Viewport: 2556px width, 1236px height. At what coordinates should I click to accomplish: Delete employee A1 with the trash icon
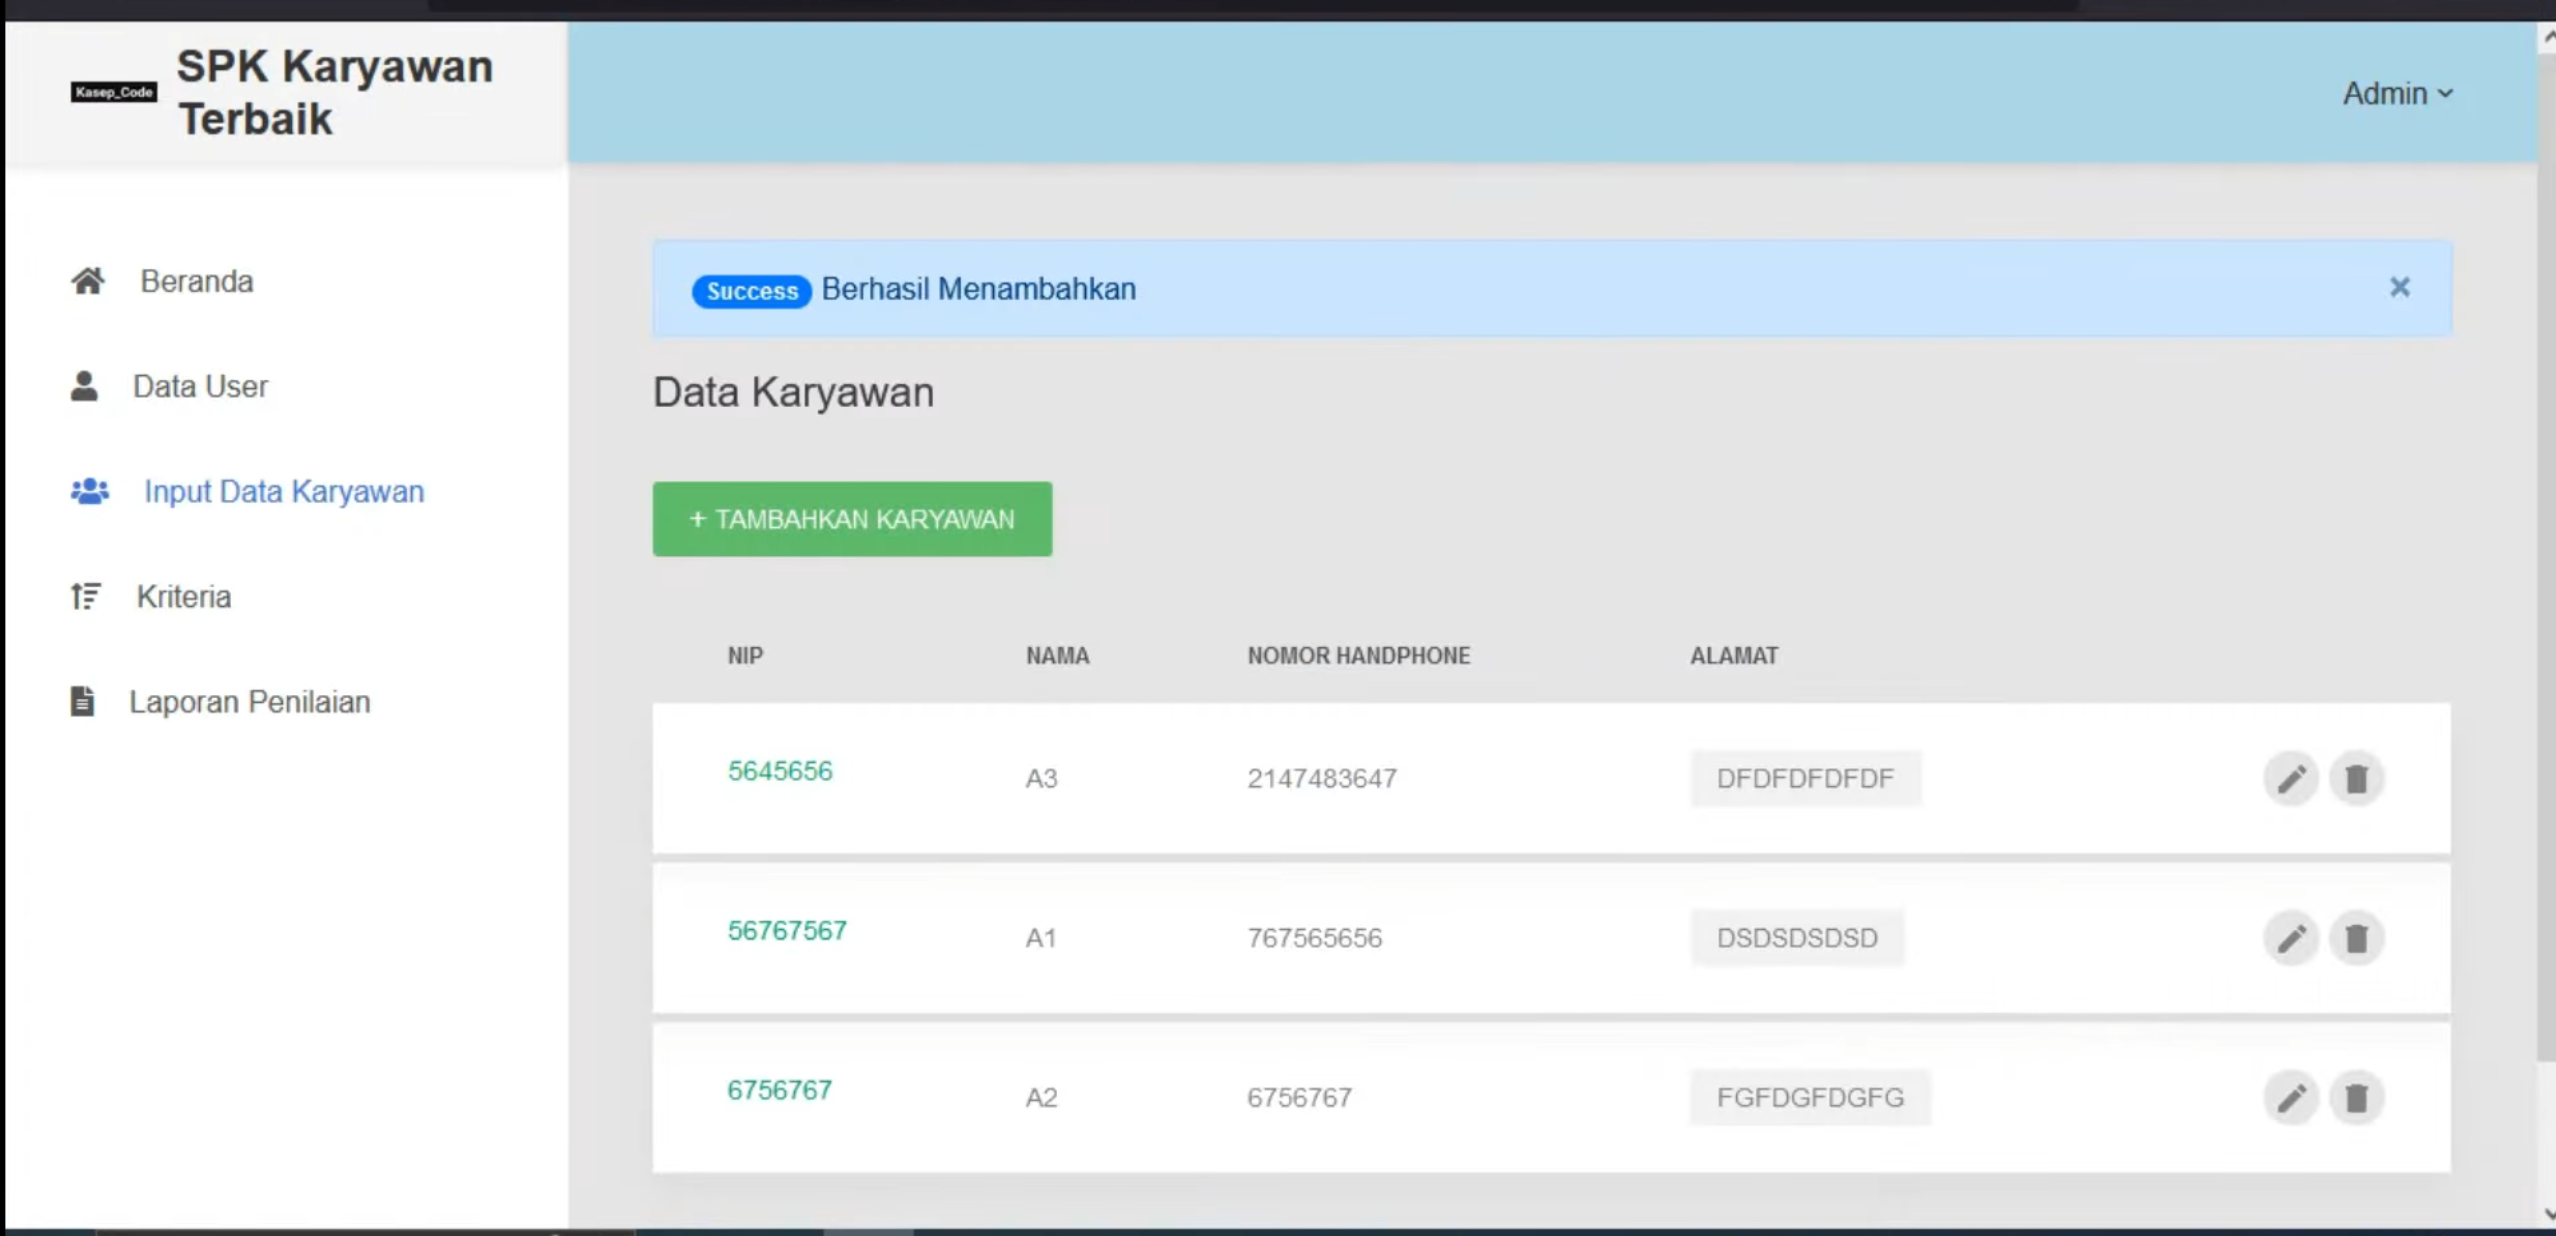pos(2356,938)
